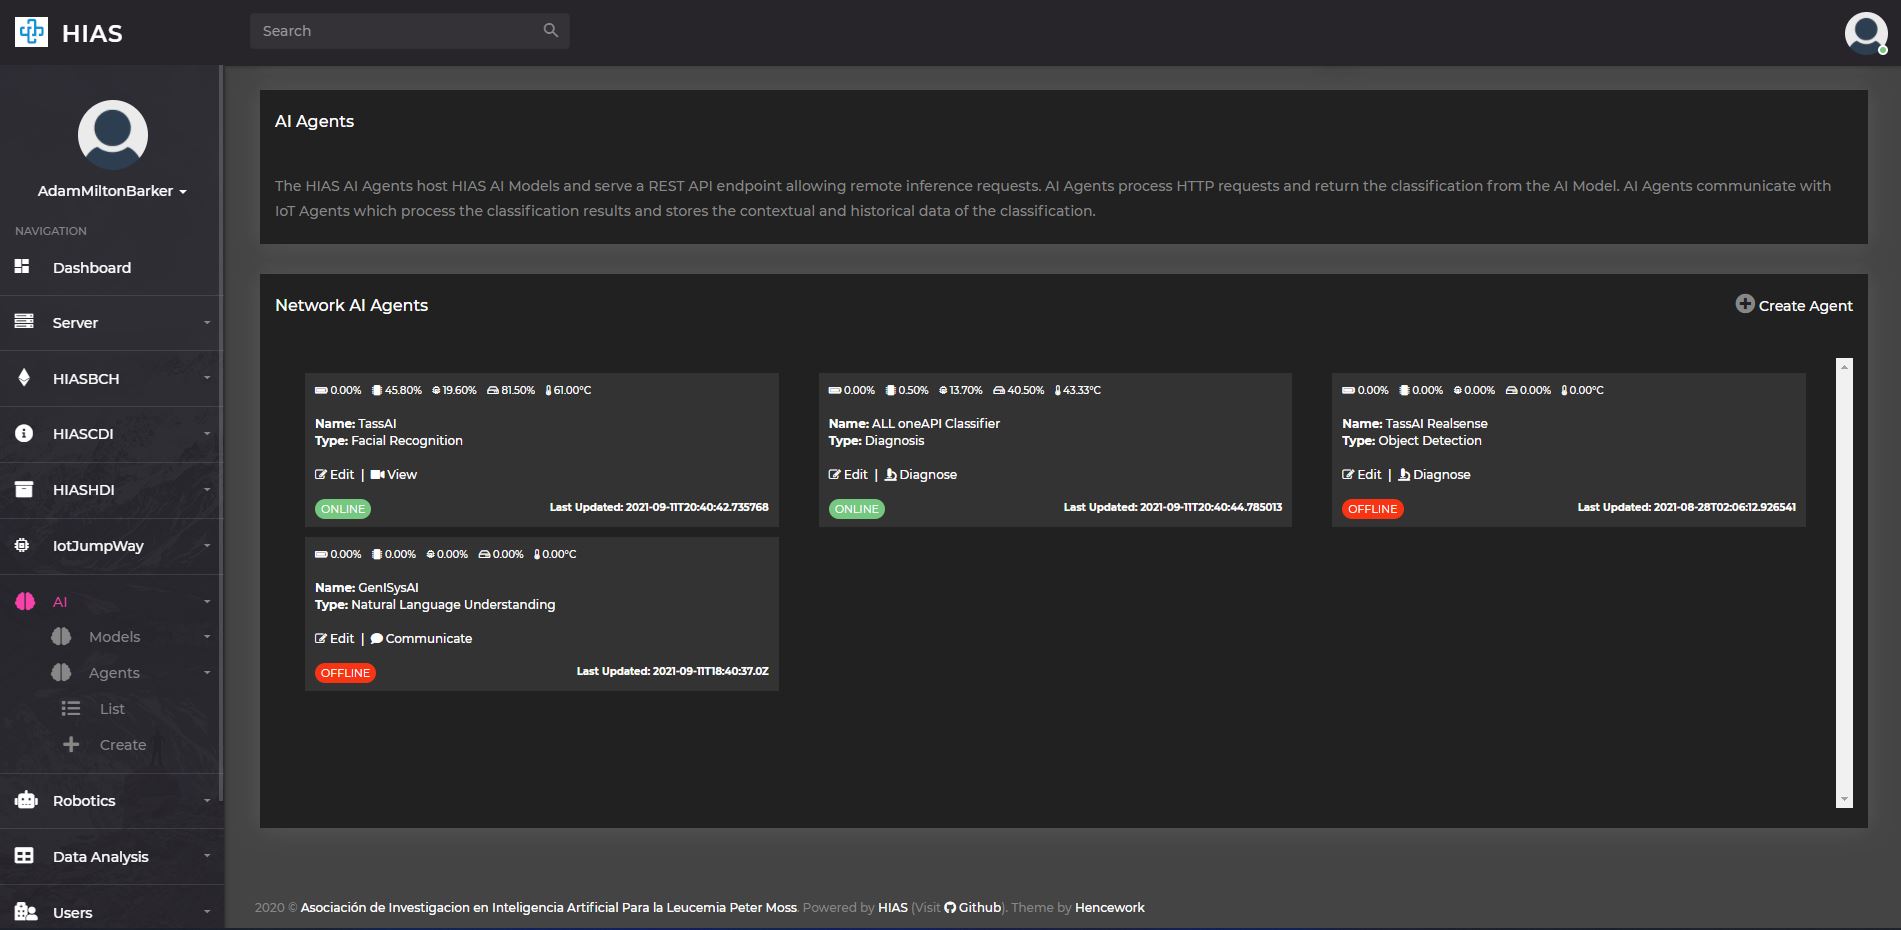
Task: Click the GenISysAI Communicate chat icon
Action: [376, 639]
